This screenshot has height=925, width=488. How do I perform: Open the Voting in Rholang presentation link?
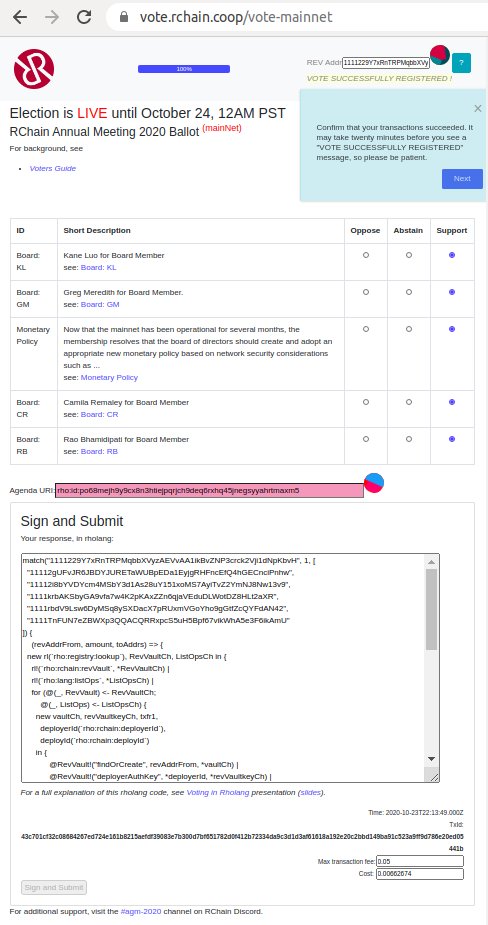point(218,793)
